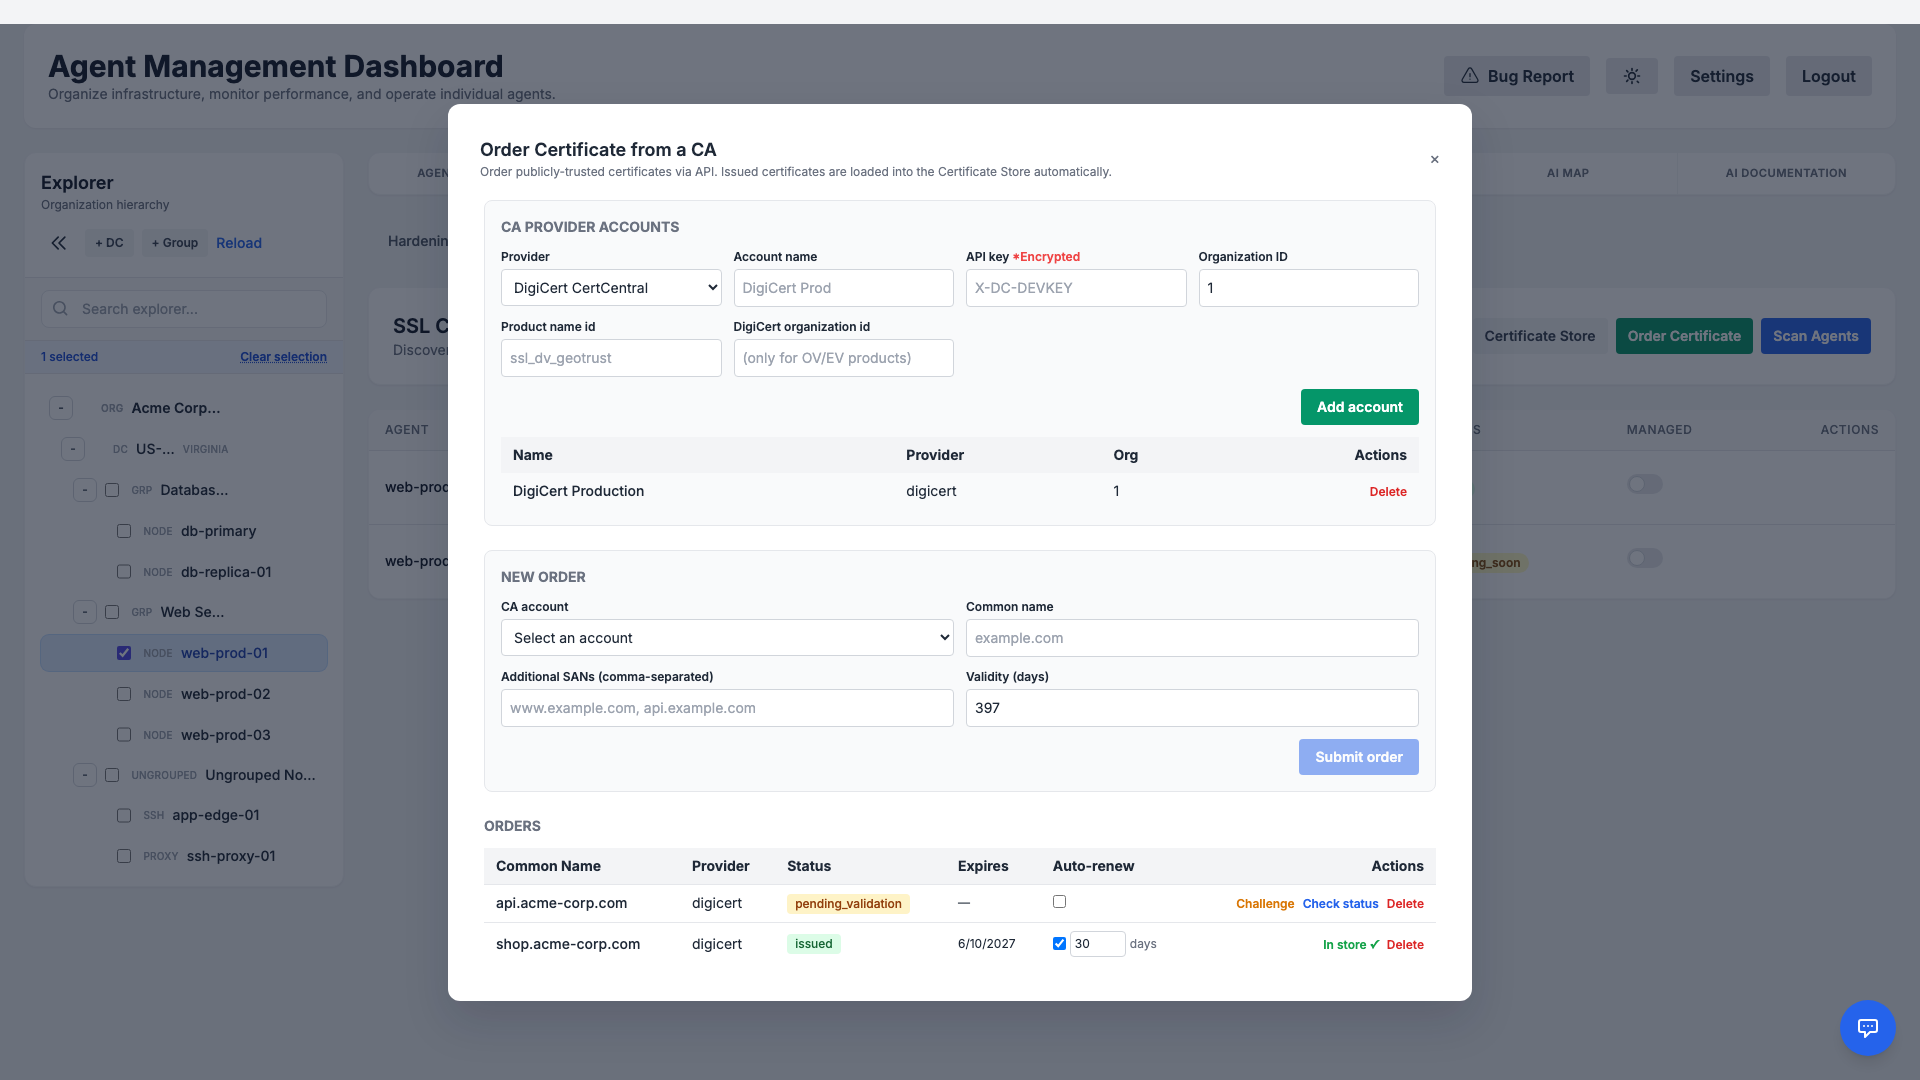
Task: Click the + Group button
Action: click(175, 243)
